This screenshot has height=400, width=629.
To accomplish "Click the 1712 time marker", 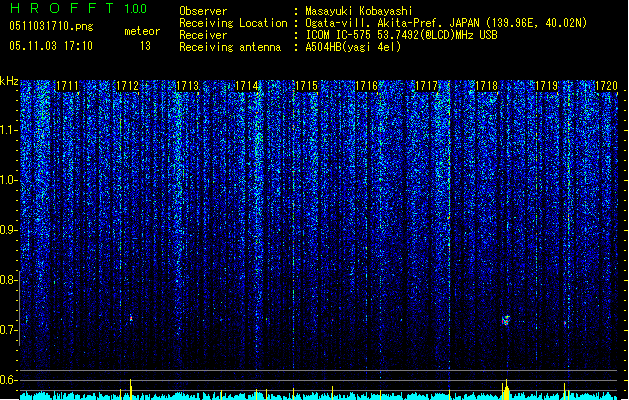I will [x=127, y=86].
